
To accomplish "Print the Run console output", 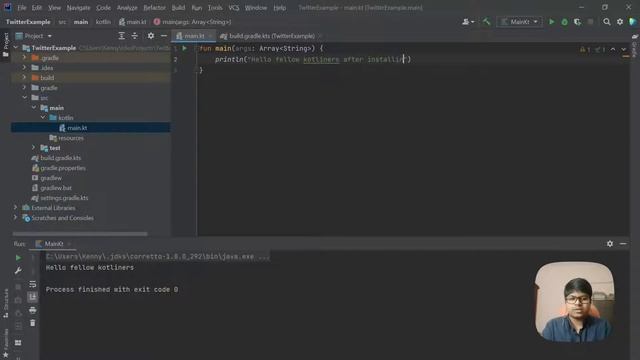I will 33,310.
